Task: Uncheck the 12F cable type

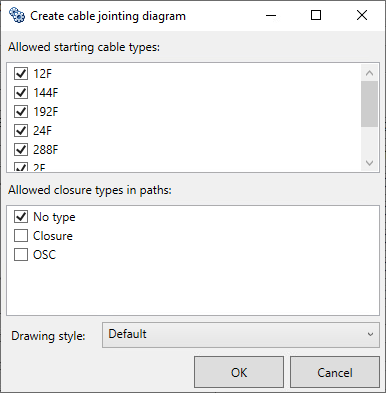Action: (21, 73)
